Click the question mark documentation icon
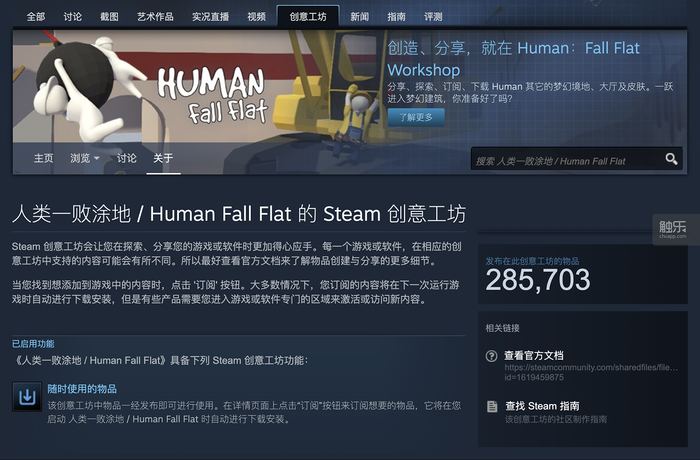Viewport: 700px width, 460px height. pos(492,356)
